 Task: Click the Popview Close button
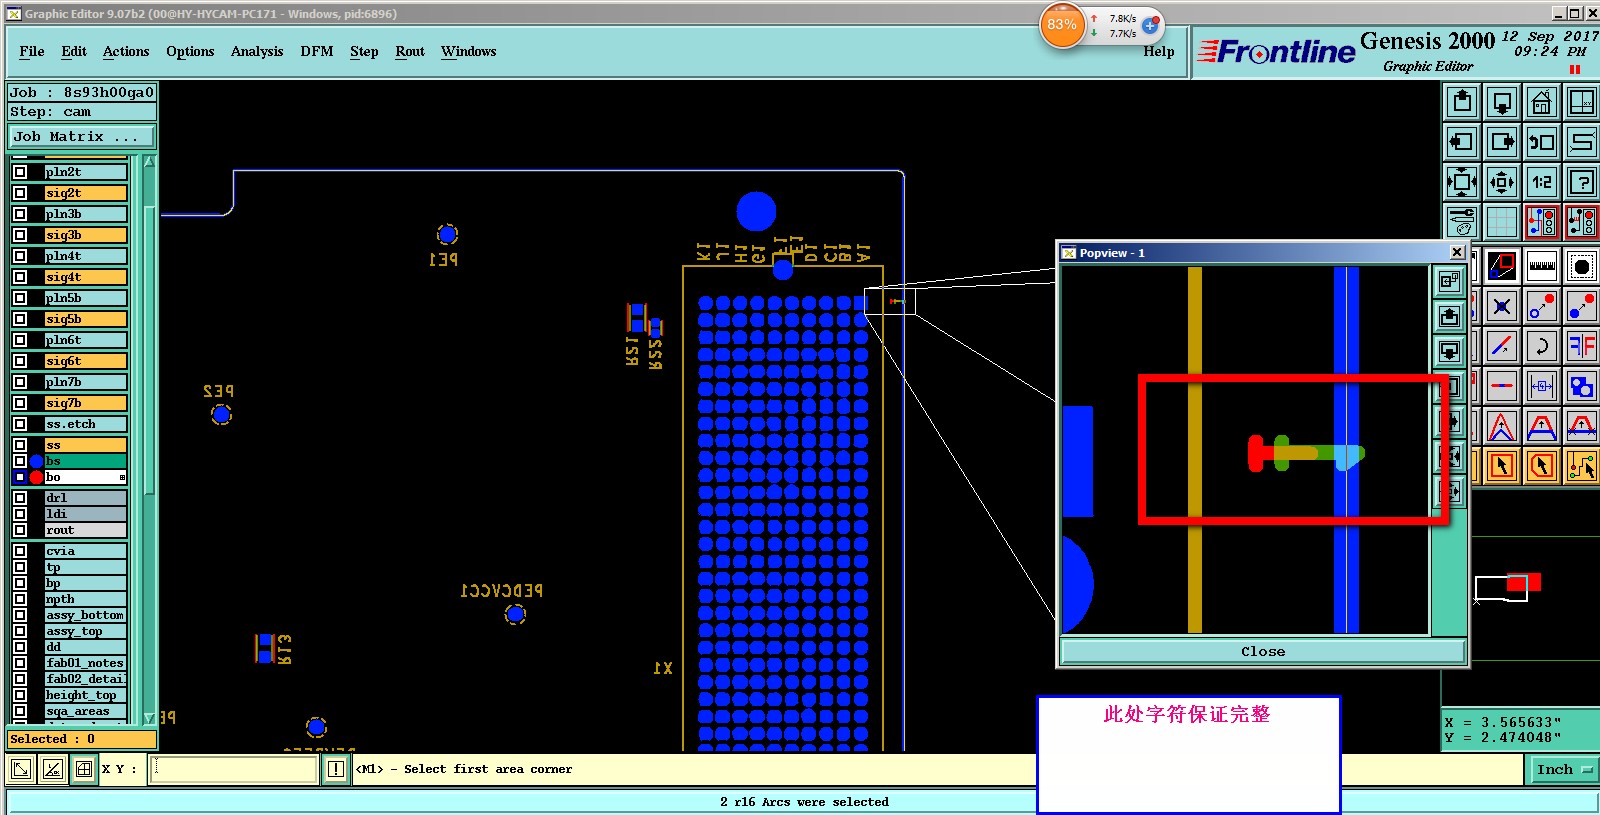1263,651
